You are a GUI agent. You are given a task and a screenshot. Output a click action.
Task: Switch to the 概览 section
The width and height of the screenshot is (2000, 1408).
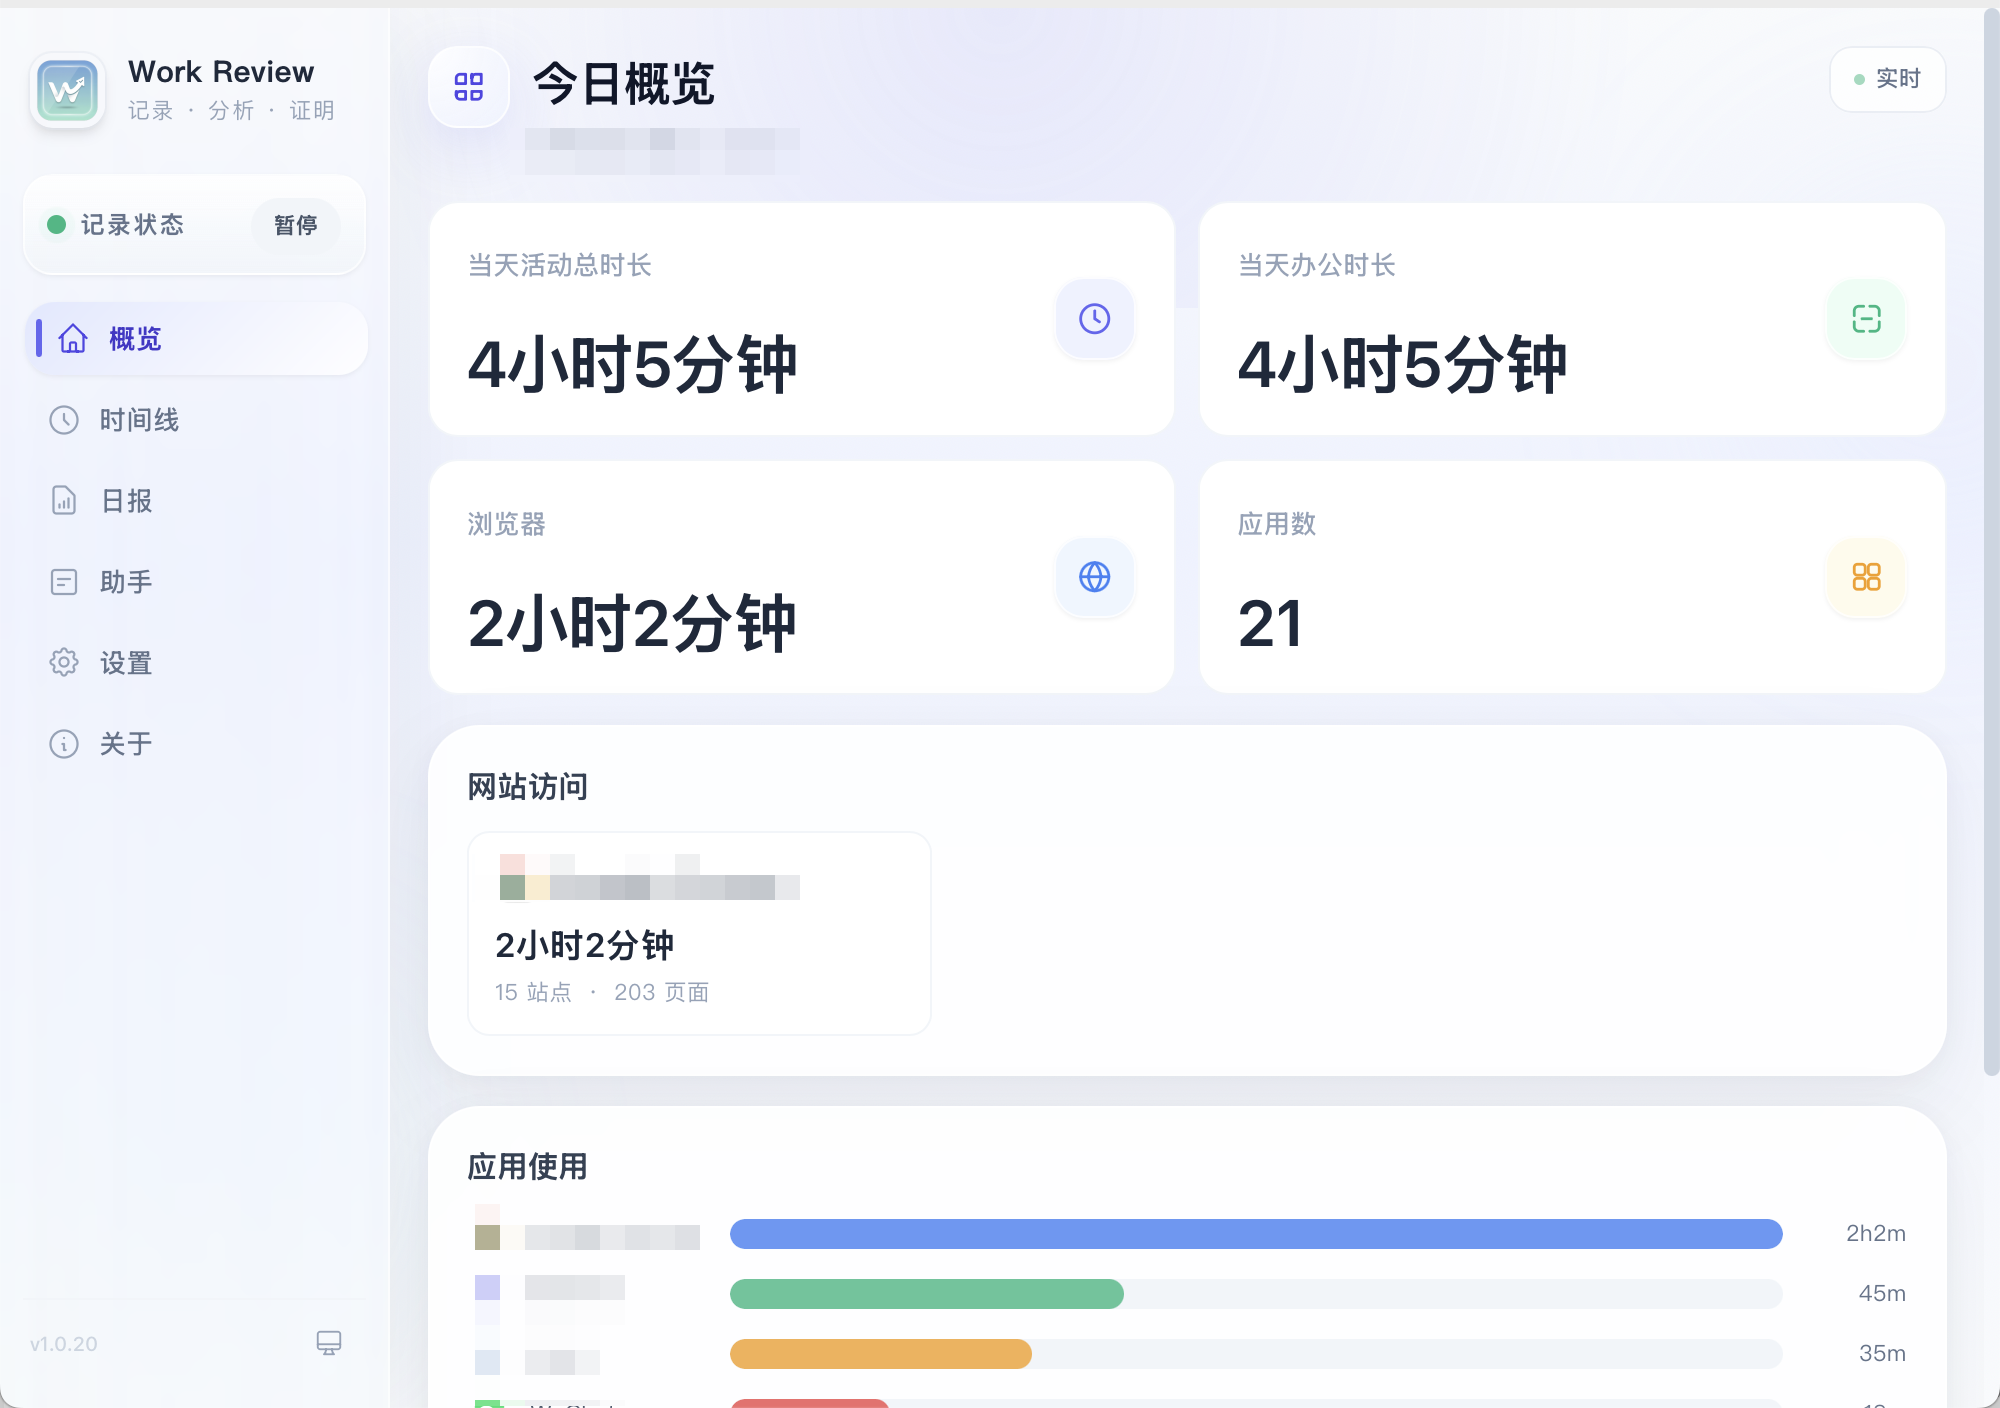click(x=130, y=339)
